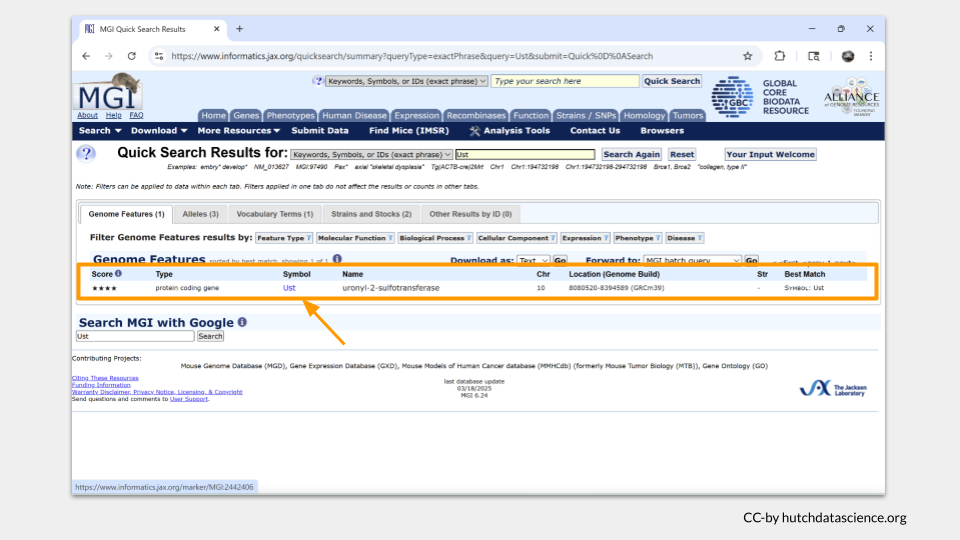Open the Strains / SNPs menu tab

(586, 115)
